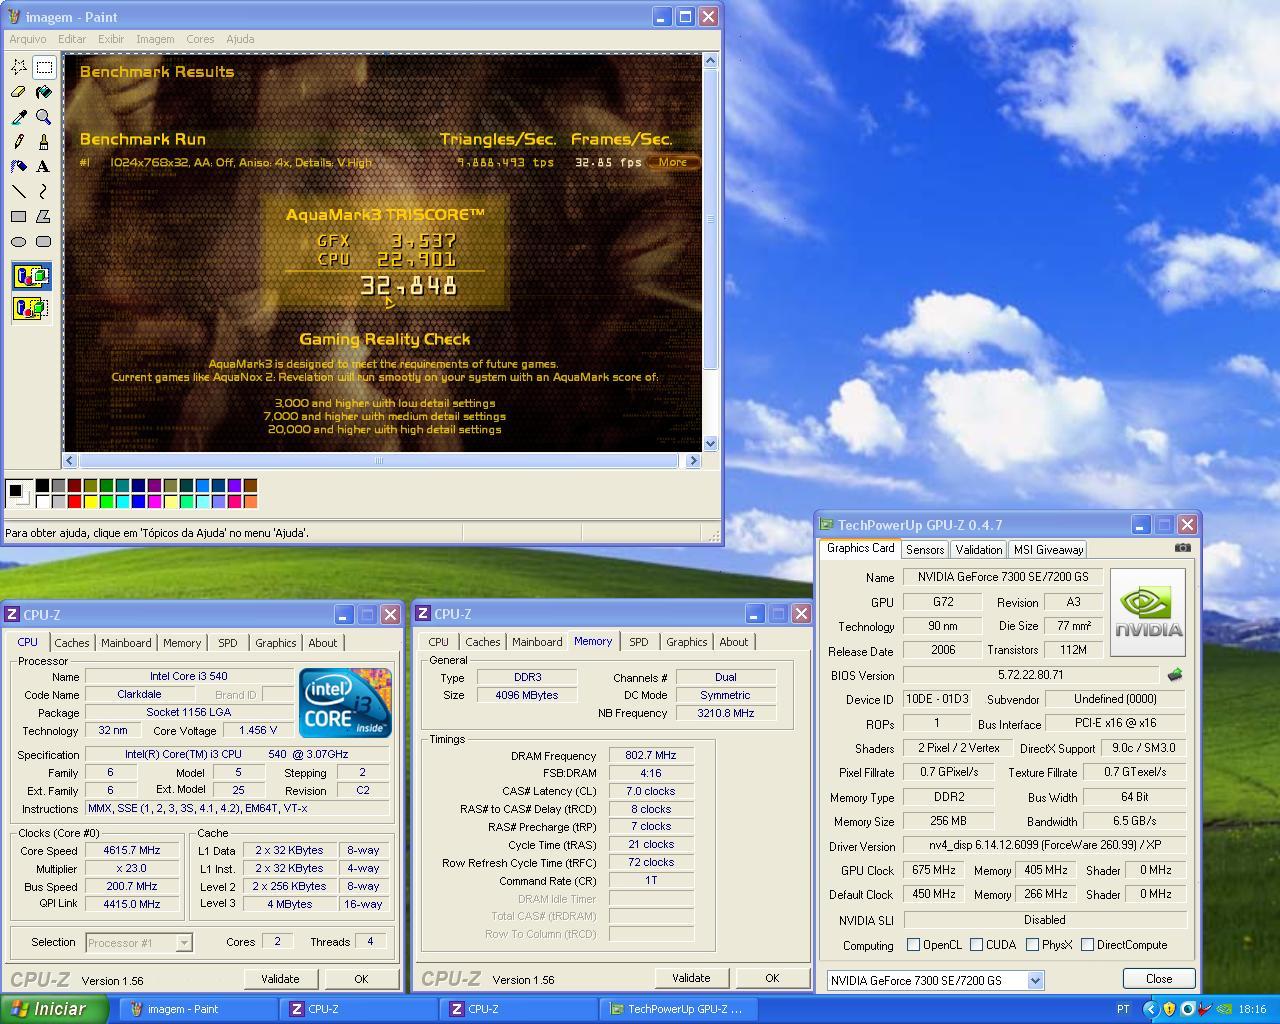Click the NVIDIA tray icon

(1223, 1009)
